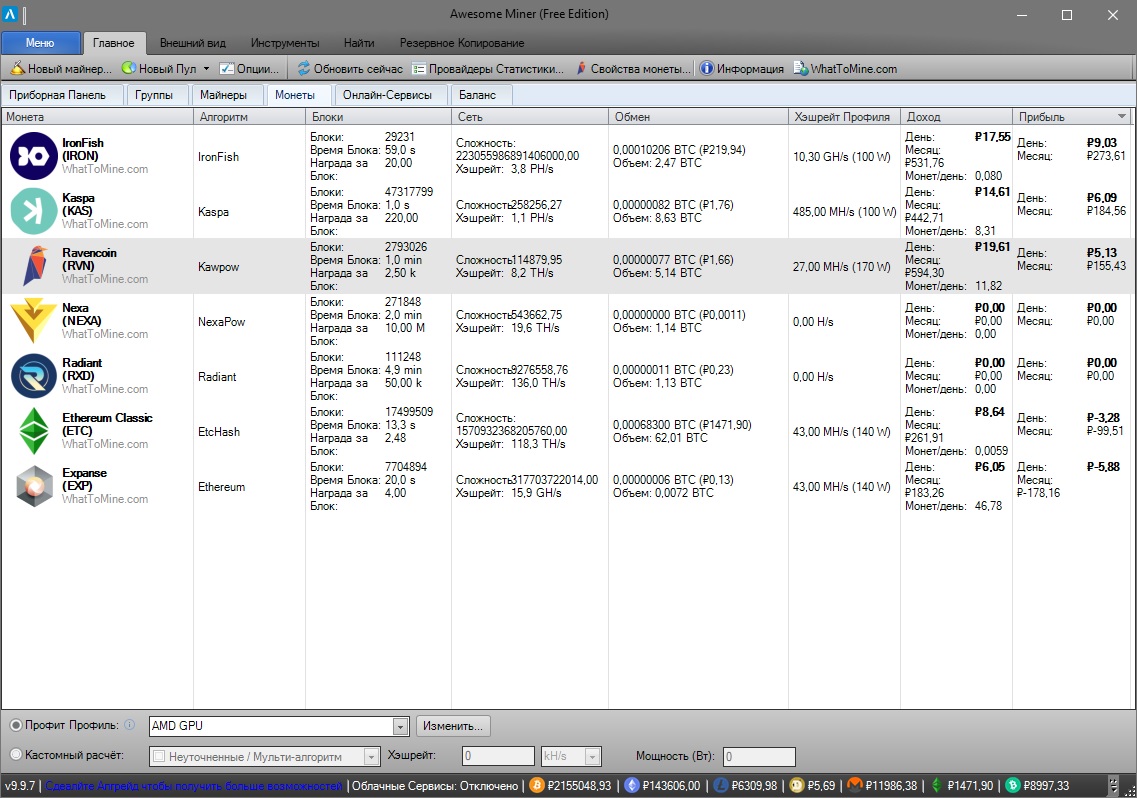This screenshot has width=1137, height=798.
Task: Click the Ethereum price icon in status bar
Action: (x=632, y=786)
